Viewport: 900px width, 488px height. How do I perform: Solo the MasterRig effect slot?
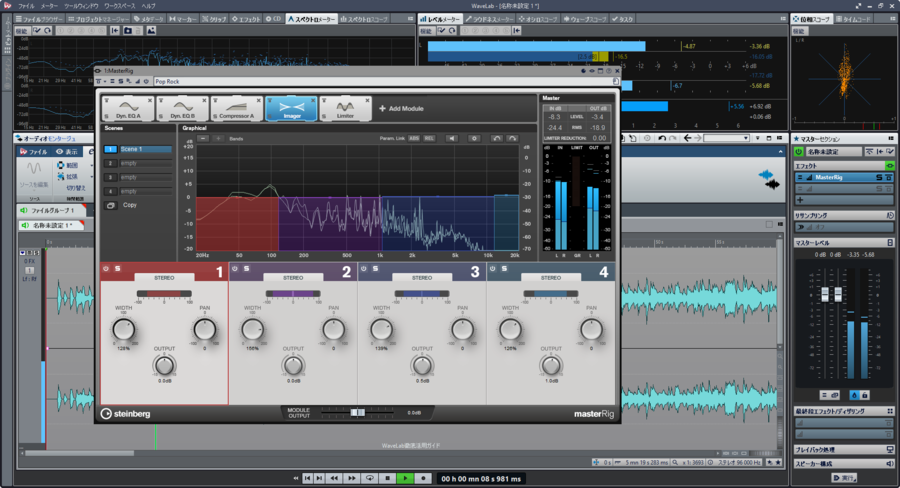point(879,177)
